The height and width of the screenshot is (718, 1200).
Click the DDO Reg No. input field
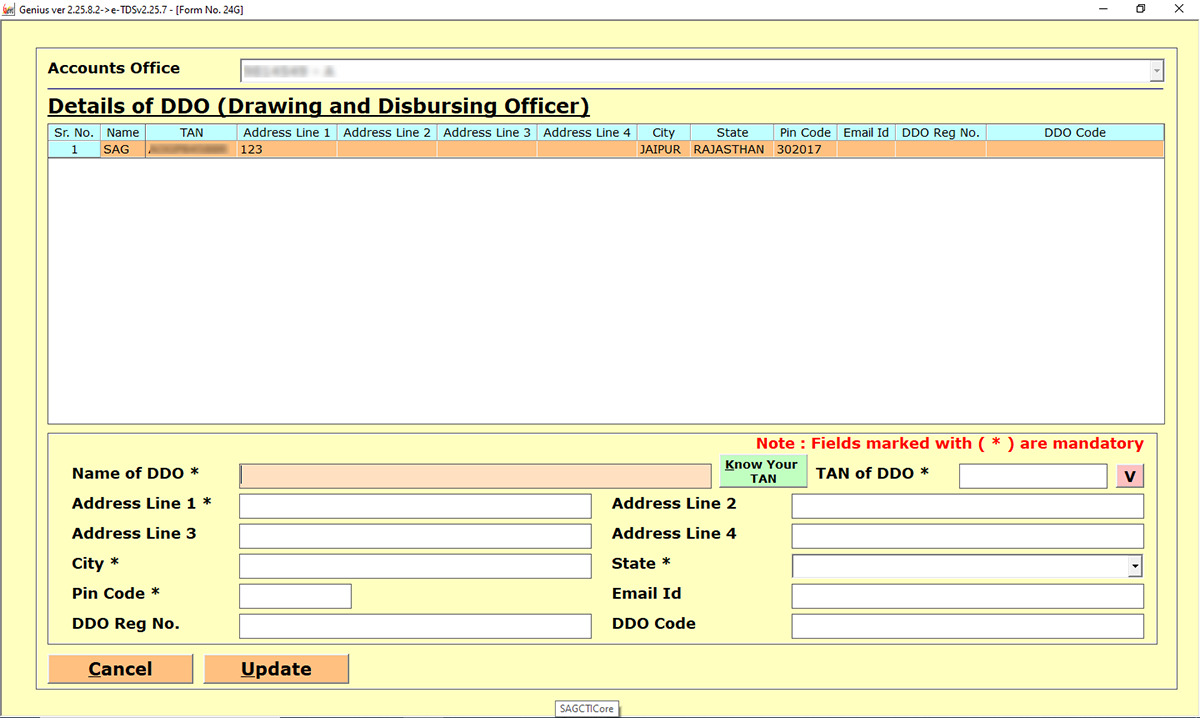pyautogui.click(x=415, y=626)
